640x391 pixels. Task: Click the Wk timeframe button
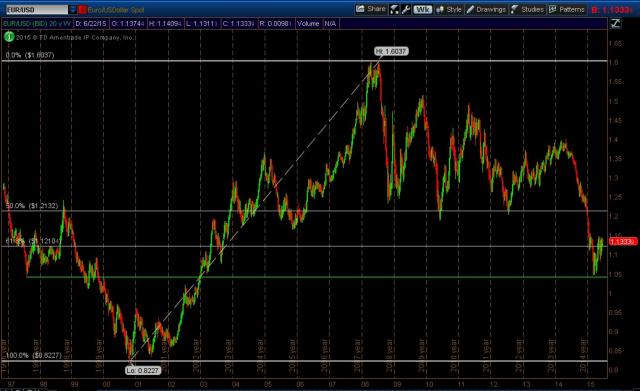tap(422, 9)
